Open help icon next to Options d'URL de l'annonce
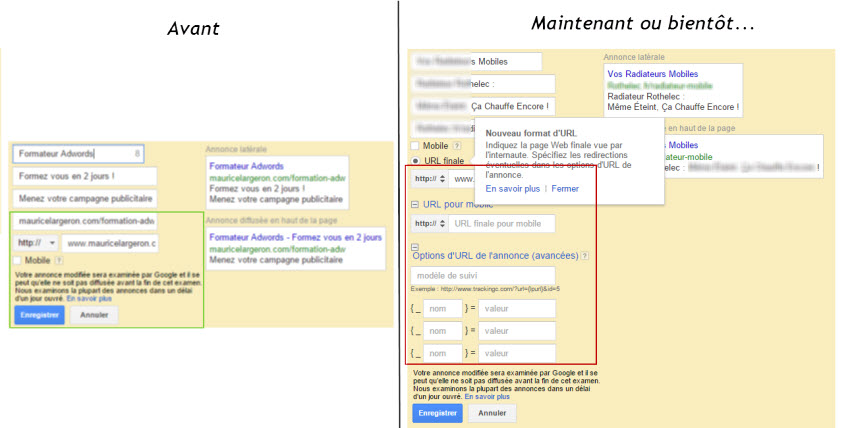 (x=585, y=256)
